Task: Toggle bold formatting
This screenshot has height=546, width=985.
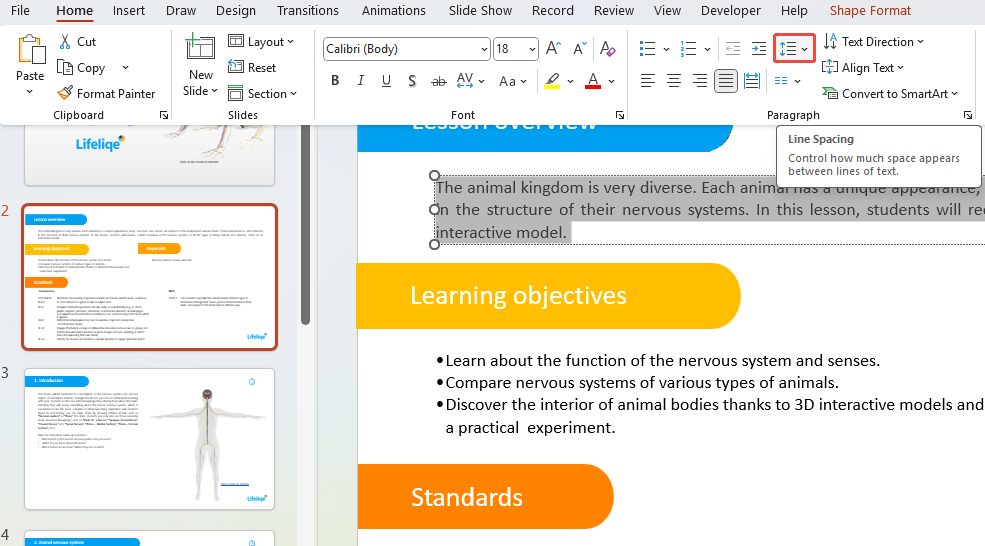Action: (x=335, y=81)
